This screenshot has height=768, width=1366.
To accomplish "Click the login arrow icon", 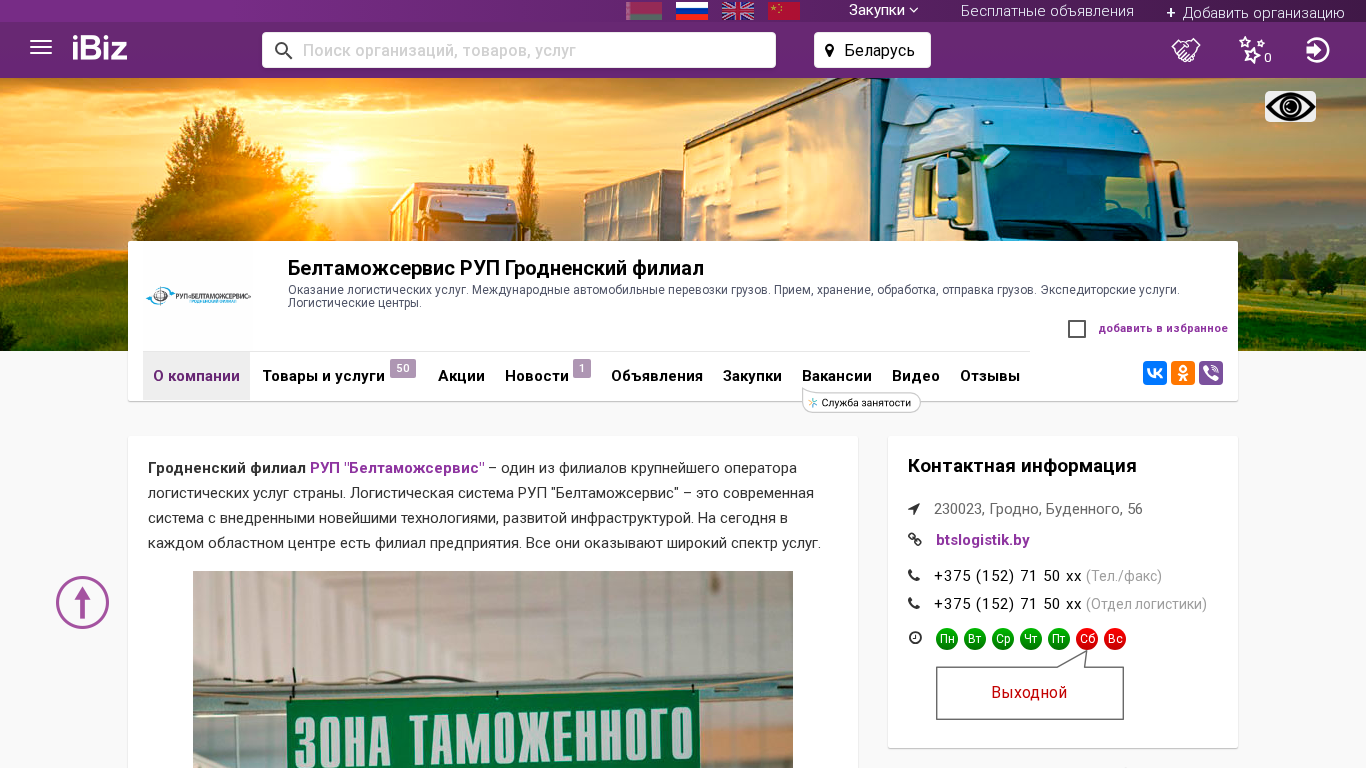I will point(1318,50).
